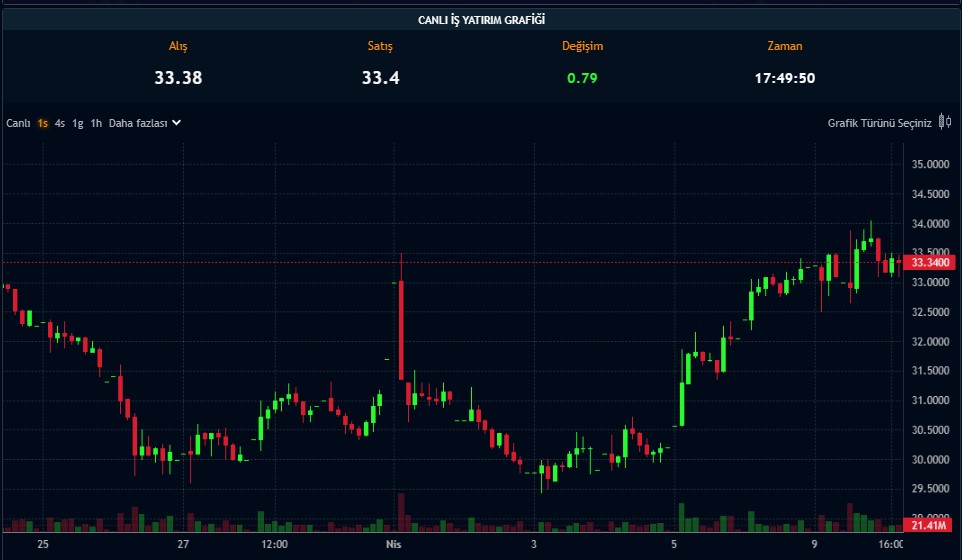Click the Alış price value 33.38
Image resolution: width=962 pixels, height=560 pixels.
coord(178,78)
